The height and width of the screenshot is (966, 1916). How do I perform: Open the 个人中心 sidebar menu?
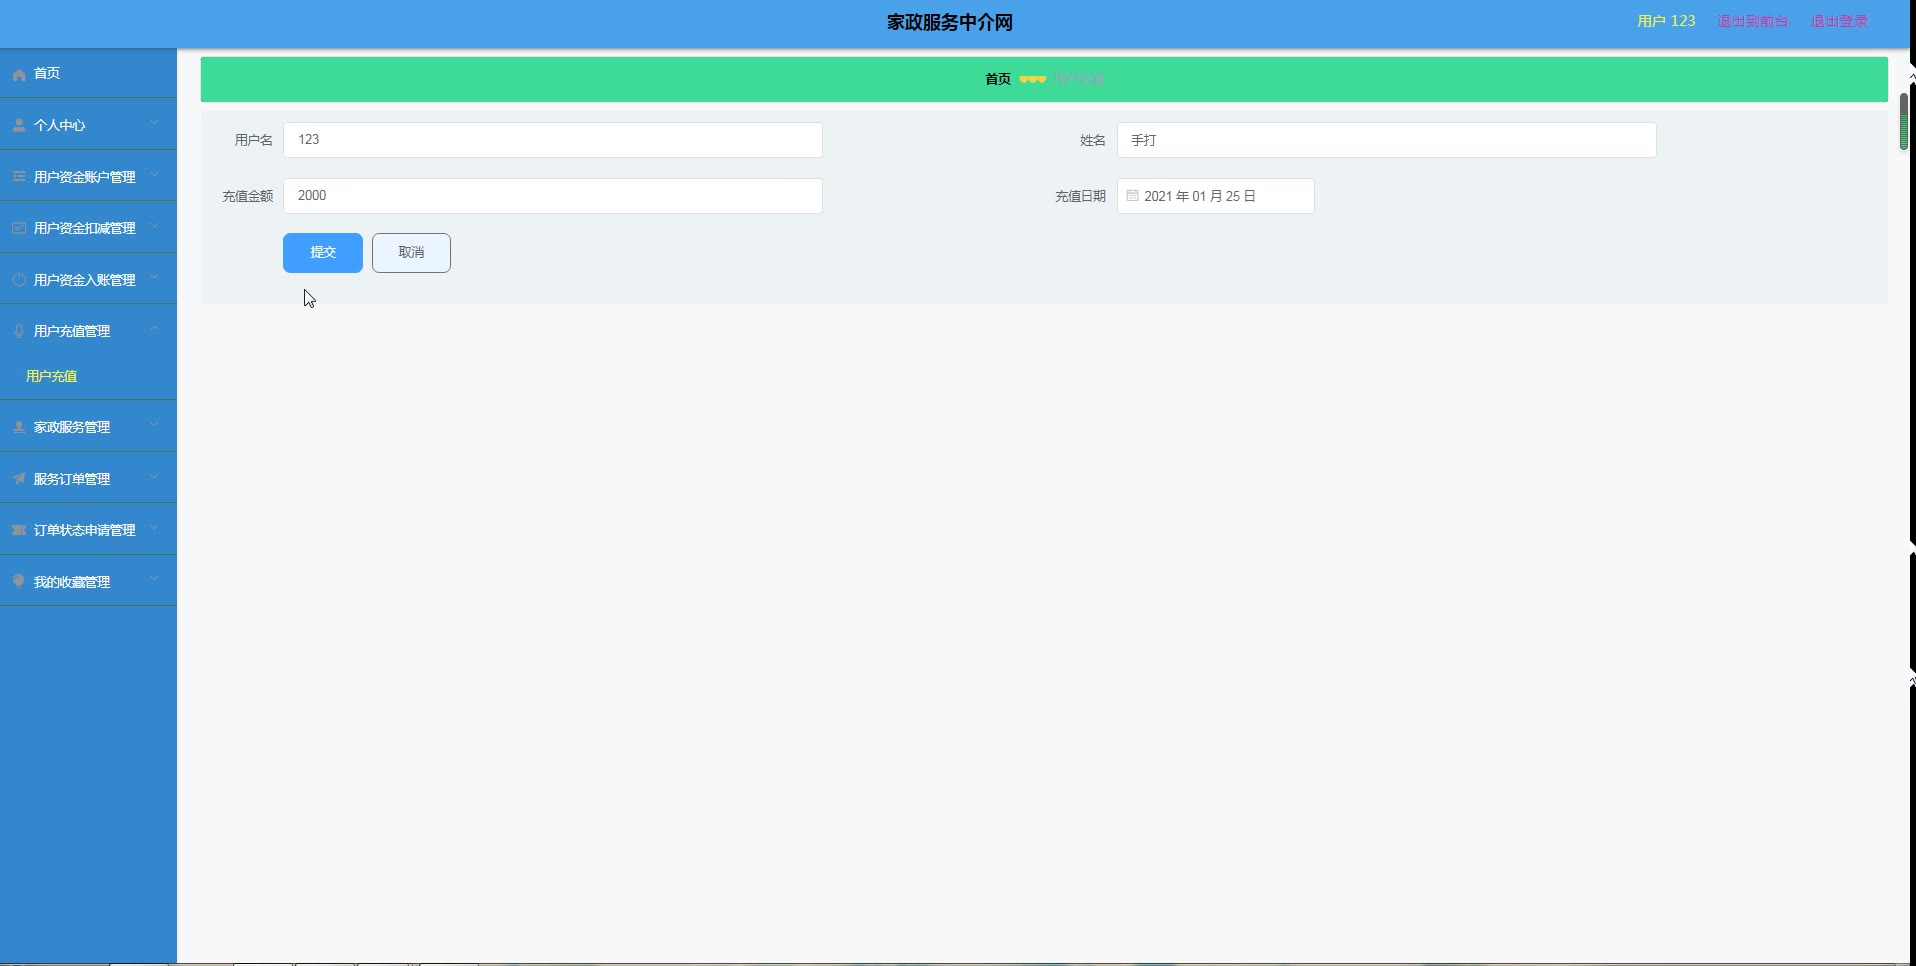coord(88,125)
